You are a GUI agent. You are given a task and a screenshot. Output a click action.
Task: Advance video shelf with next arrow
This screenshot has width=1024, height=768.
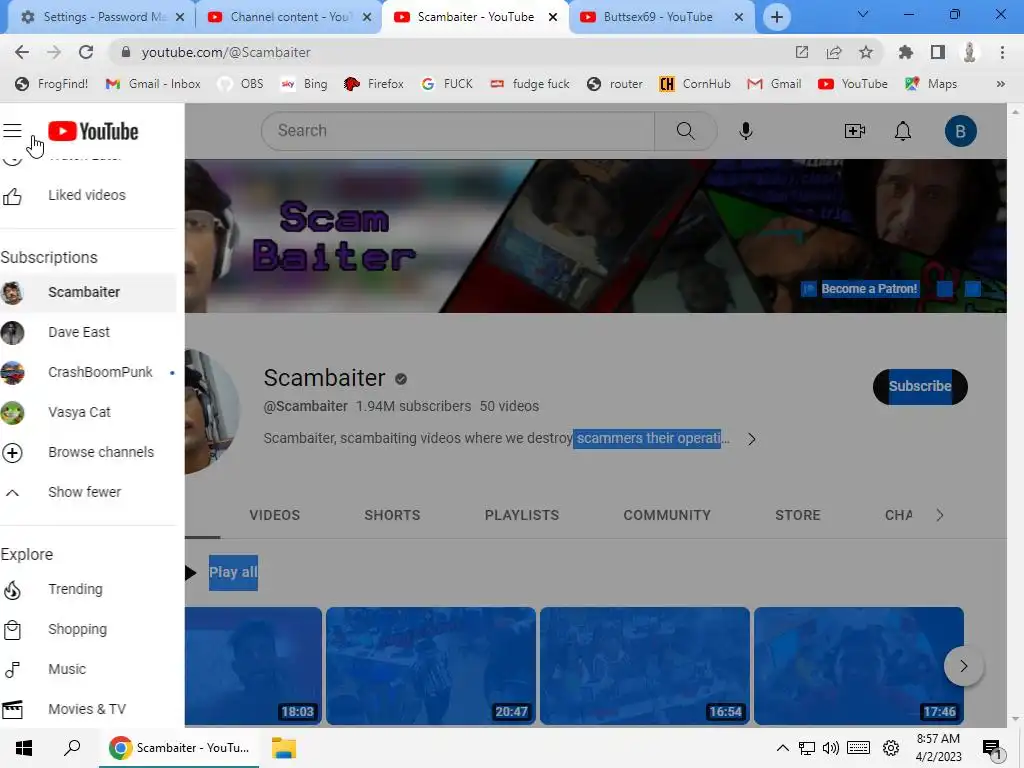tap(963, 666)
